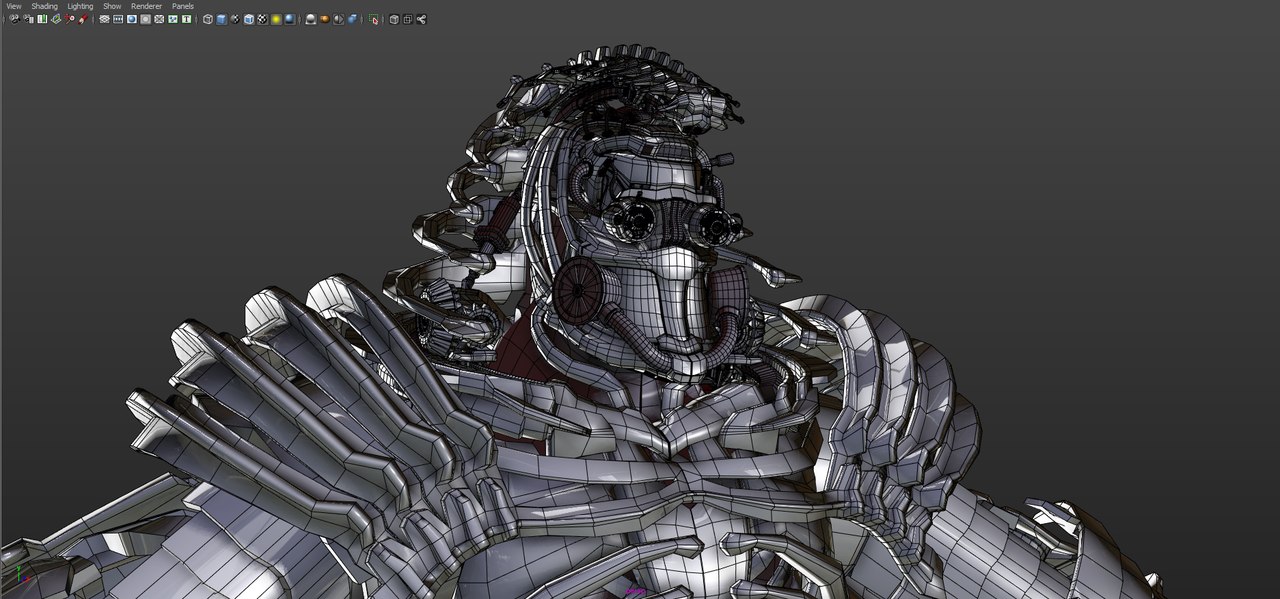
Task: Toggle the Field Chart icon
Action: point(159,19)
